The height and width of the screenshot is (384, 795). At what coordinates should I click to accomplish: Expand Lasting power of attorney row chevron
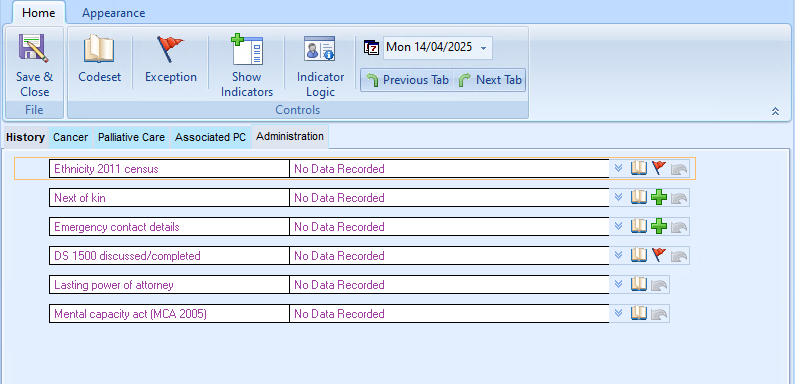(619, 284)
